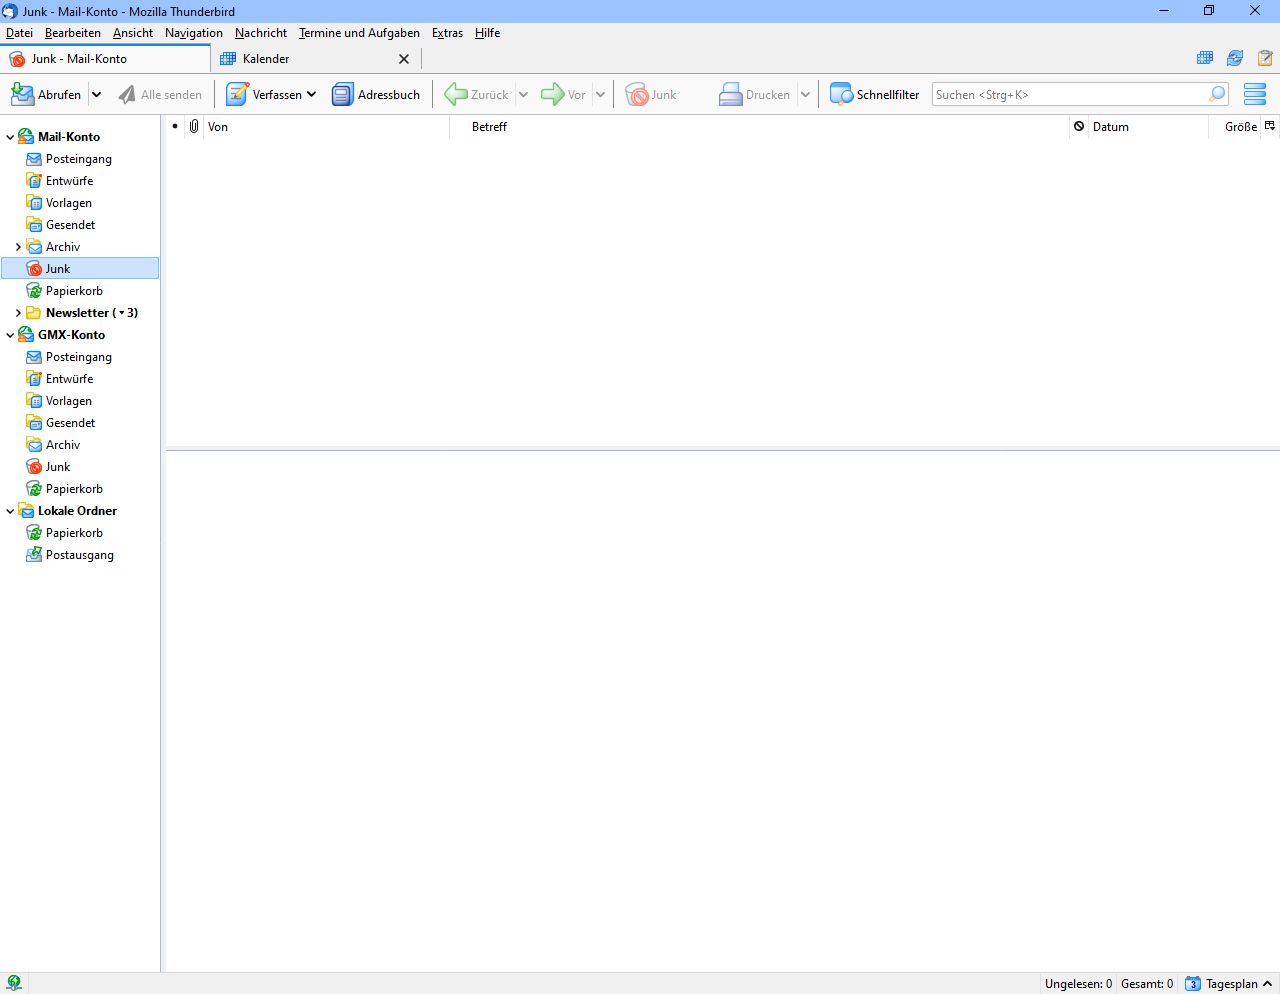Click the search magnifier icon
Viewport: 1280px width, 994px height.
coord(1217,95)
